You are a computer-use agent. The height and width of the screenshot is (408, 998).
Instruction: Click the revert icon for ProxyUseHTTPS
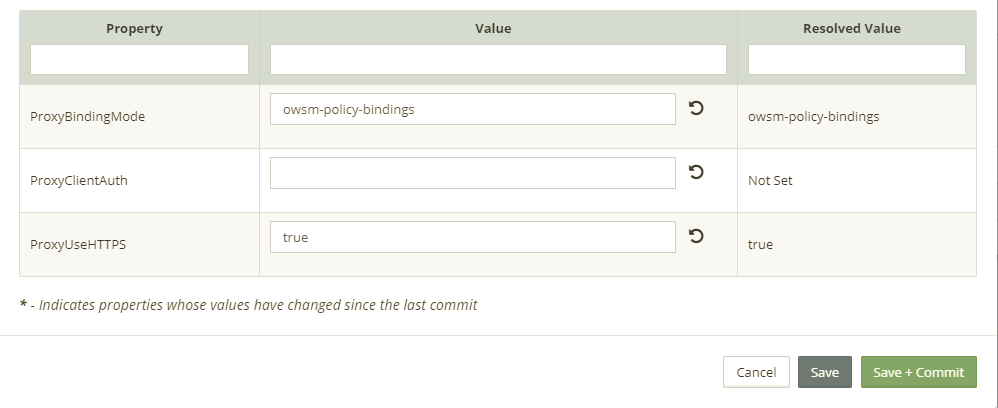tap(696, 236)
